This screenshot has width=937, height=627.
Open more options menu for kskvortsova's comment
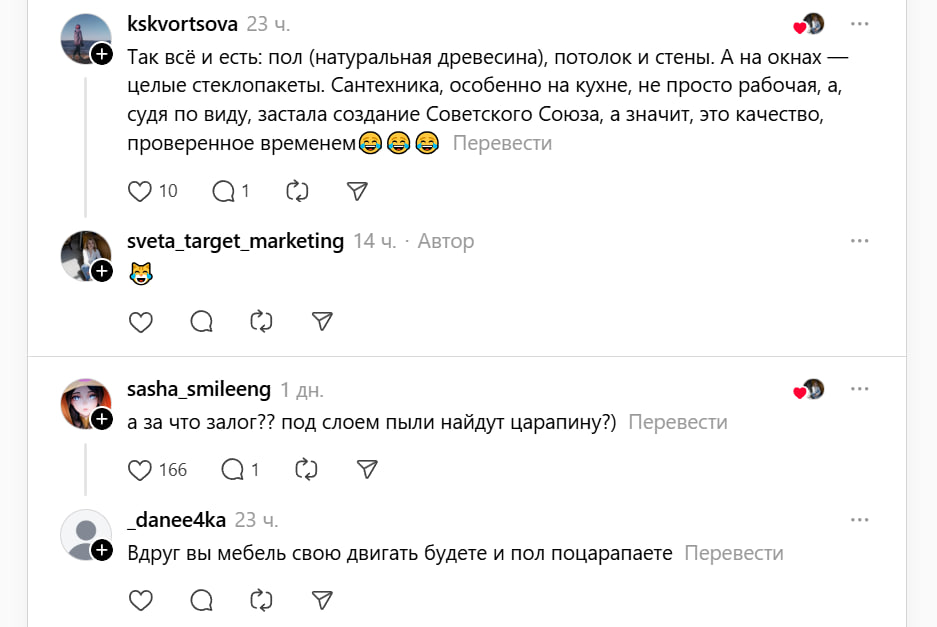[859, 24]
